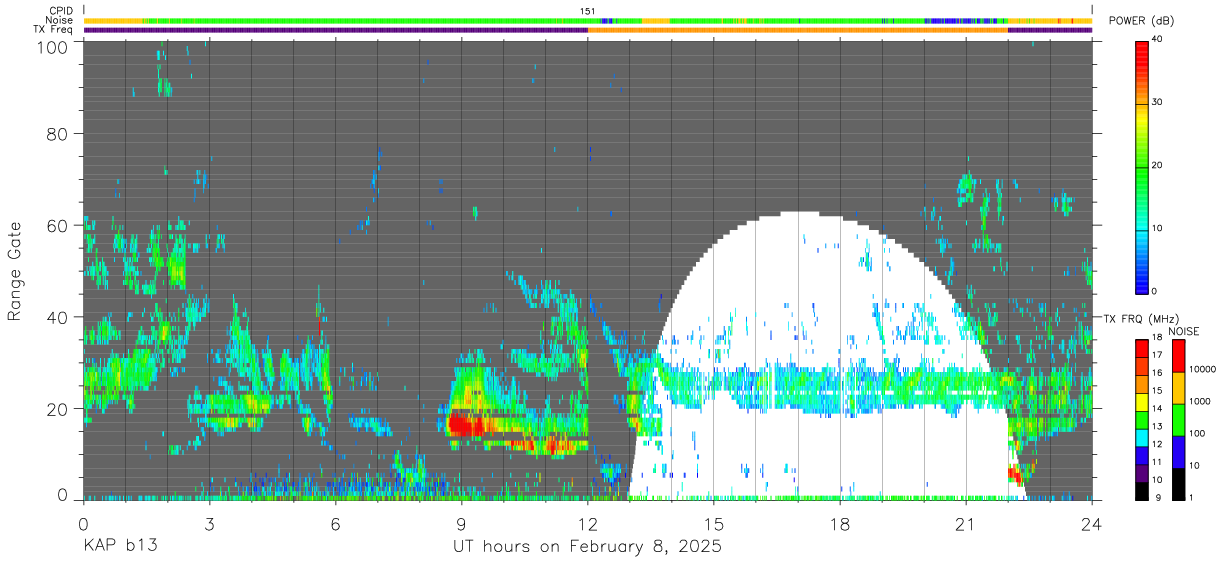Click the "15" hour tick on time axis
The image size is (1228, 567).
click(x=714, y=524)
